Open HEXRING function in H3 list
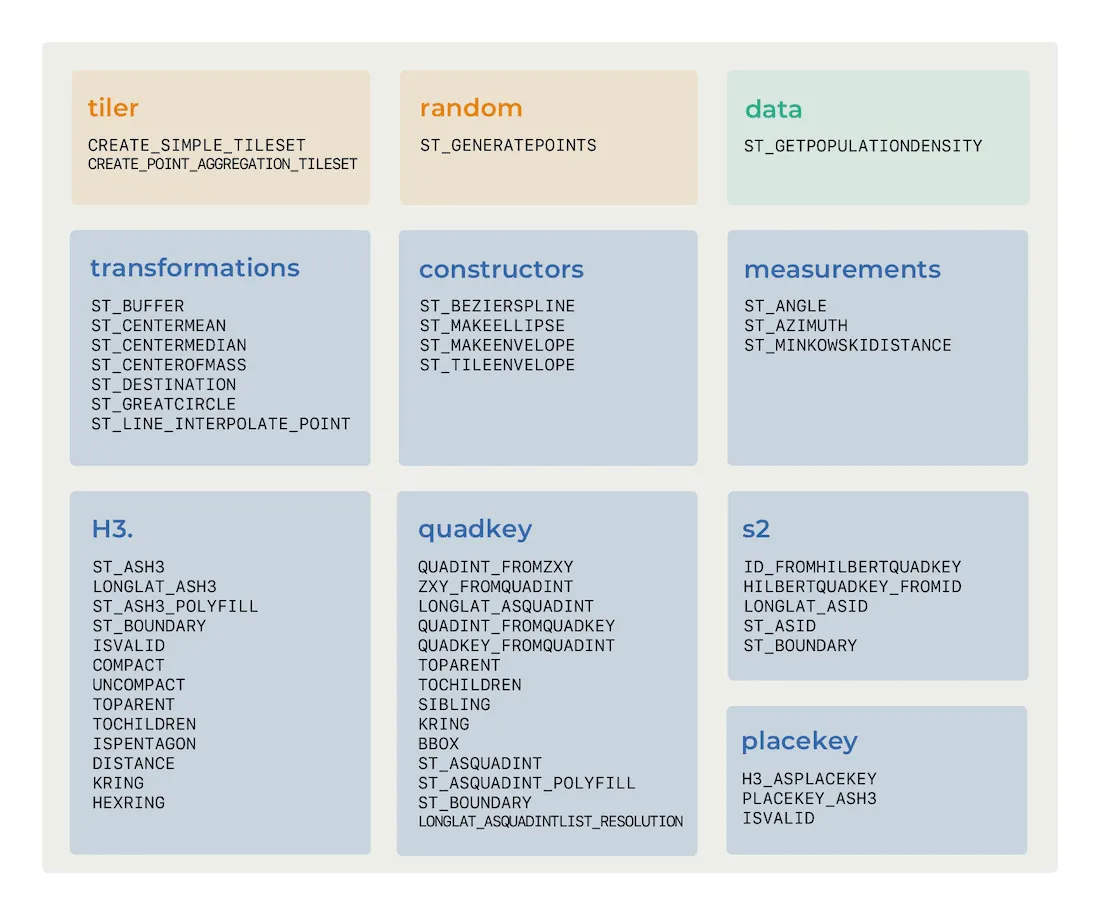 pos(129,803)
